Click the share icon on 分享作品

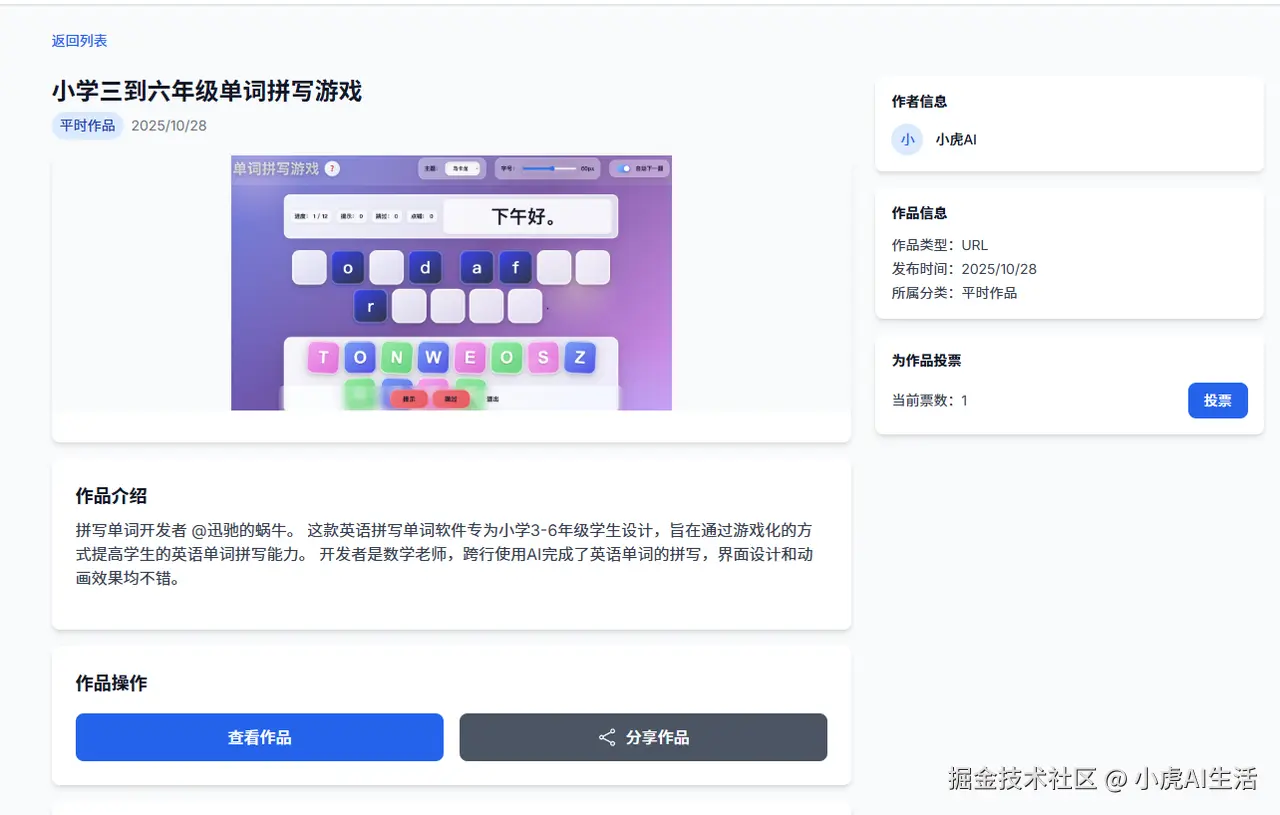(607, 737)
